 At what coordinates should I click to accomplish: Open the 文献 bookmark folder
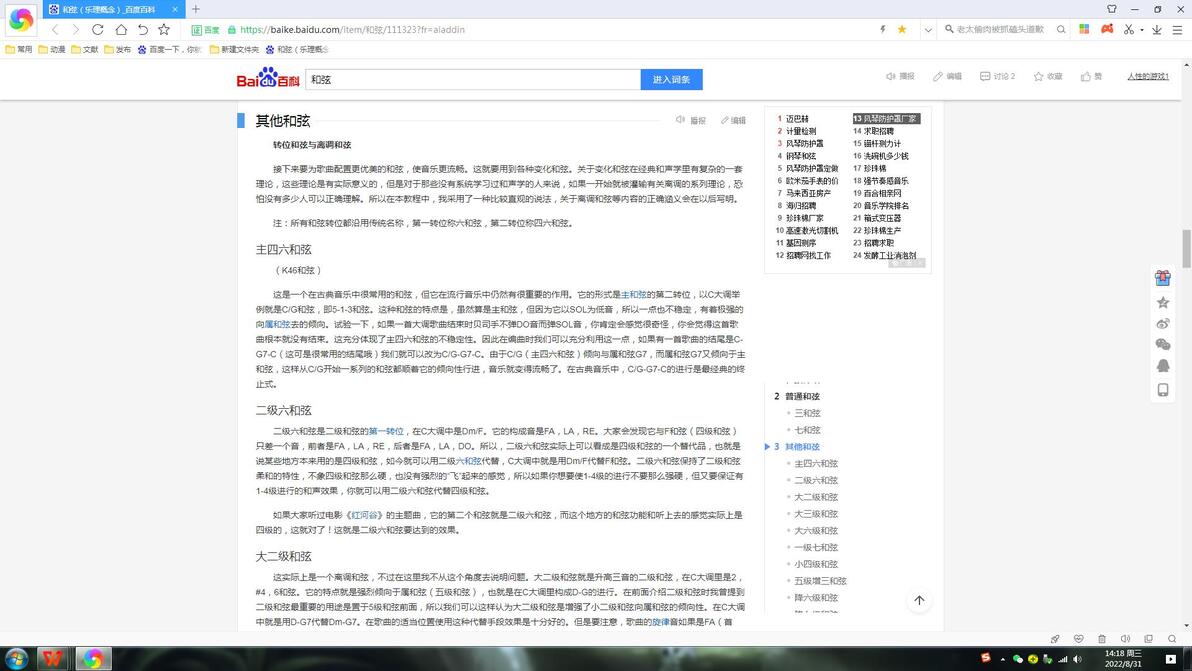click(x=84, y=49)
